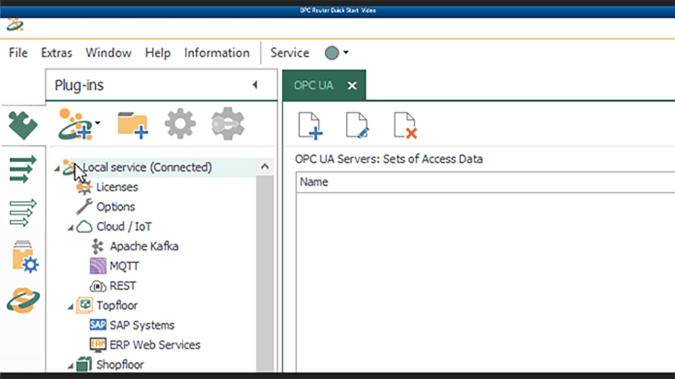
Task: Open the connections arrows sidebar icon
Action: coord(22,169)
